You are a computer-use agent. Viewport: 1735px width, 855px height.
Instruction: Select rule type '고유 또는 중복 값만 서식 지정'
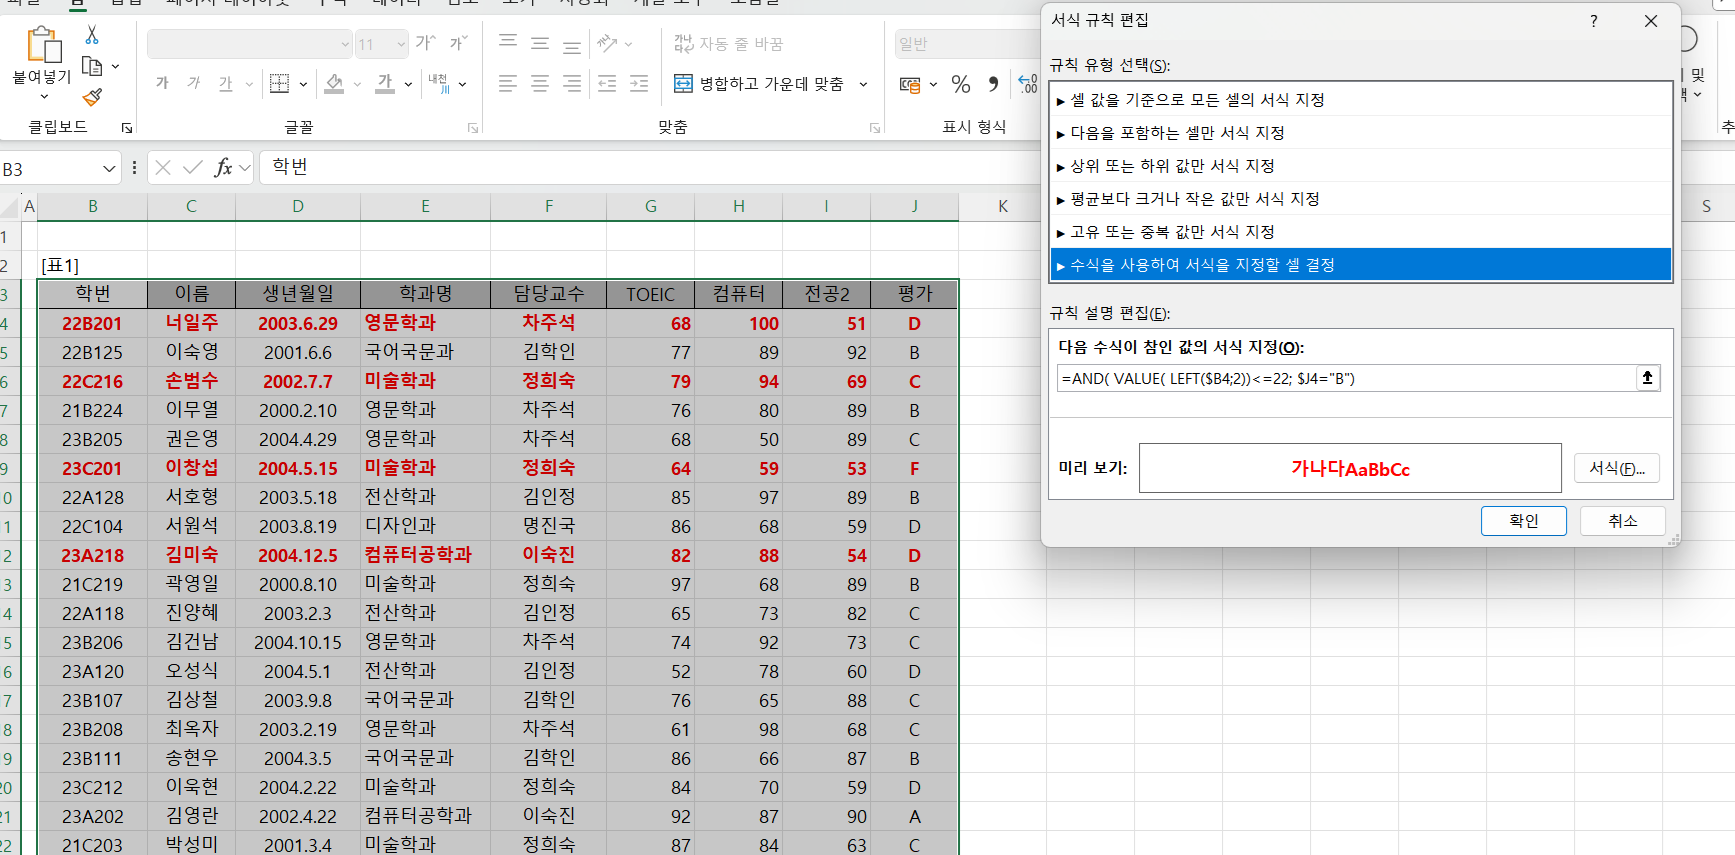1172,232
